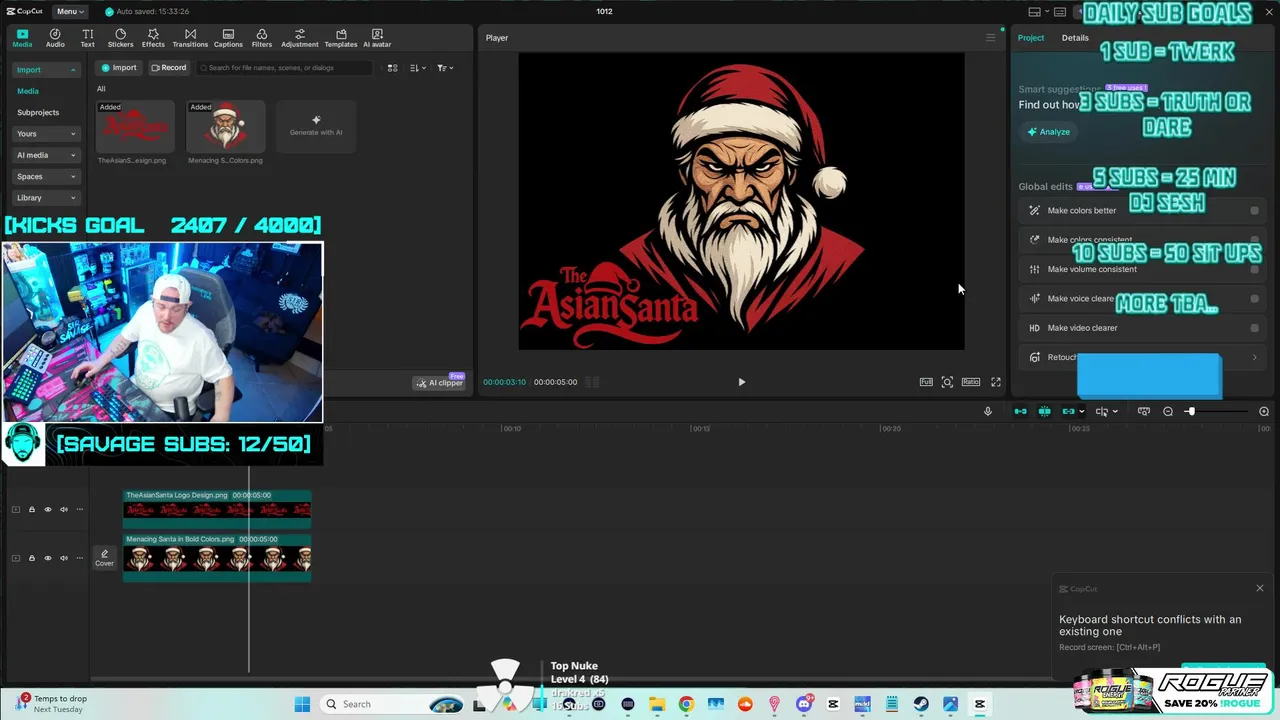Open the Menu dropdown in title bar
This screenshot has height=720, width=1280.
[x=70, y=11]
